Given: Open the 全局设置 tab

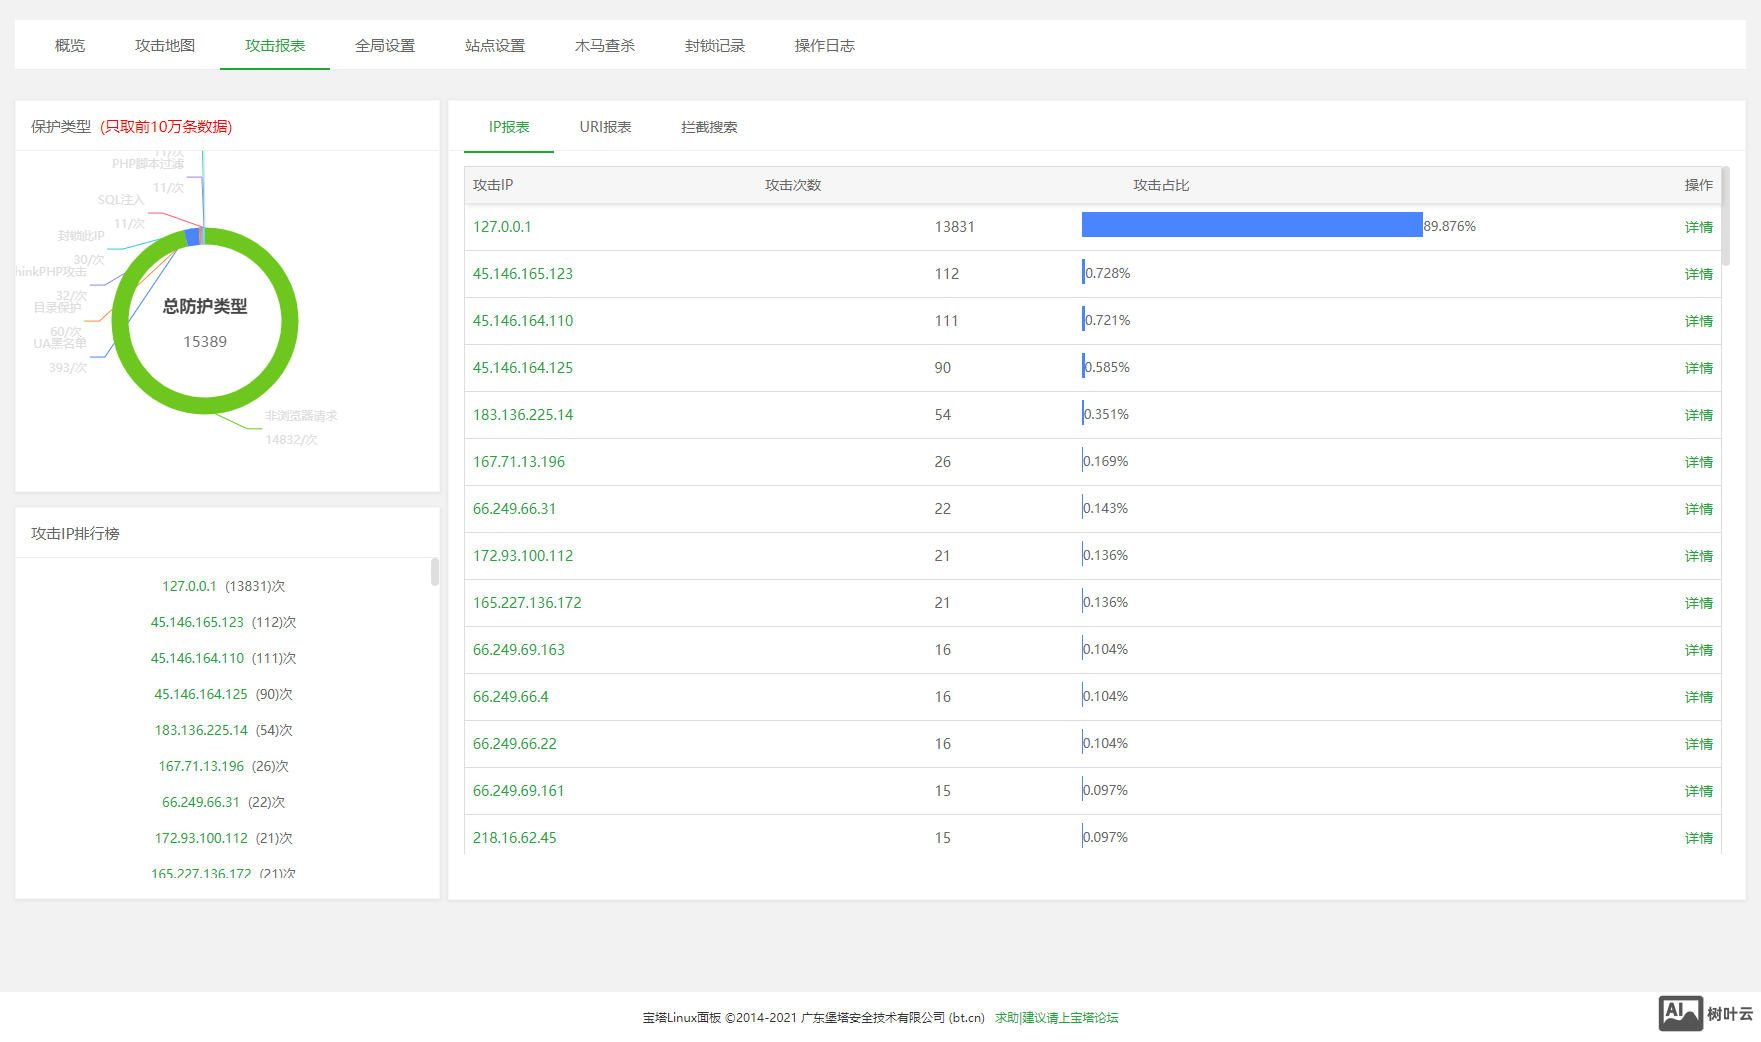Looking at the screenshot, I should 385,46.
